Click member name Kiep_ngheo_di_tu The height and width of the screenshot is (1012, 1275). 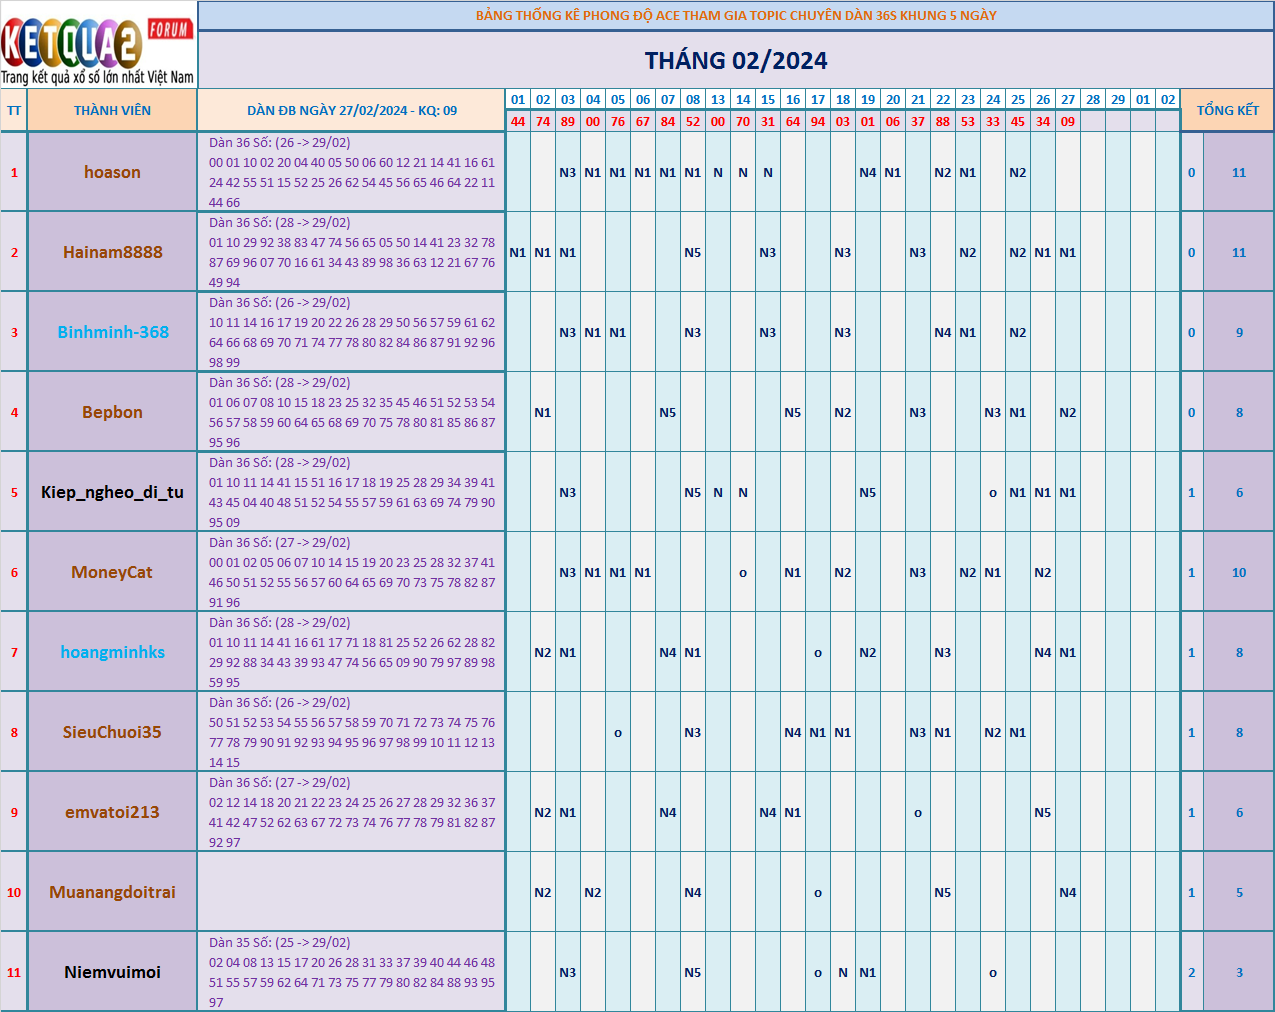[112, 492]
